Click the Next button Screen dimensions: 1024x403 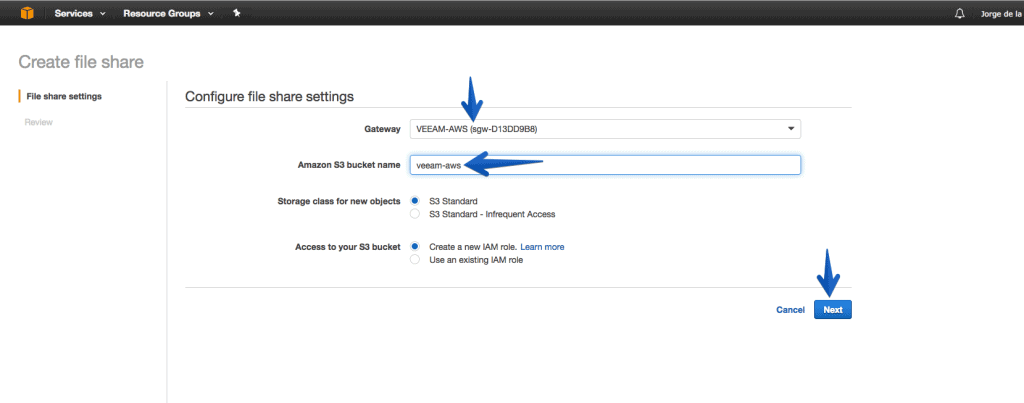(x=833, y=310)
